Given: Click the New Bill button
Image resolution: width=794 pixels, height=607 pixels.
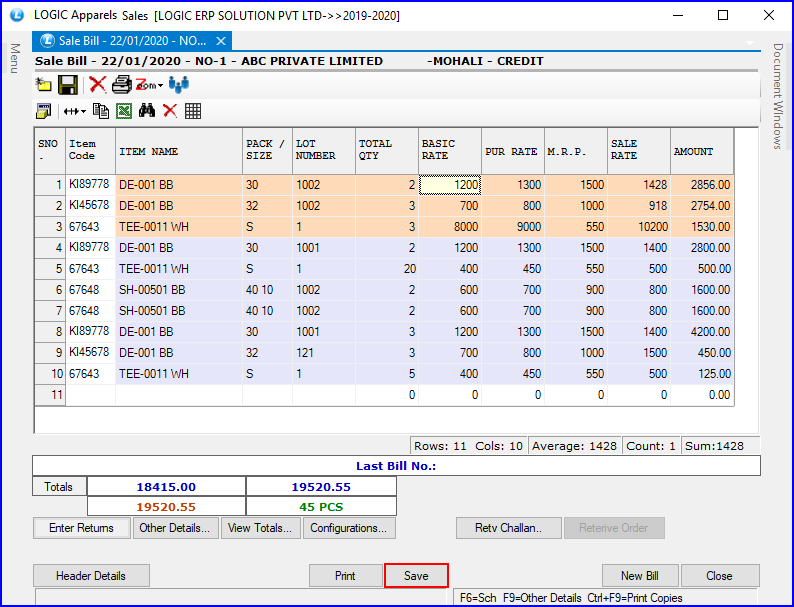Looking at the screenshot, I should pyautogui.click(x=640, y=576).
